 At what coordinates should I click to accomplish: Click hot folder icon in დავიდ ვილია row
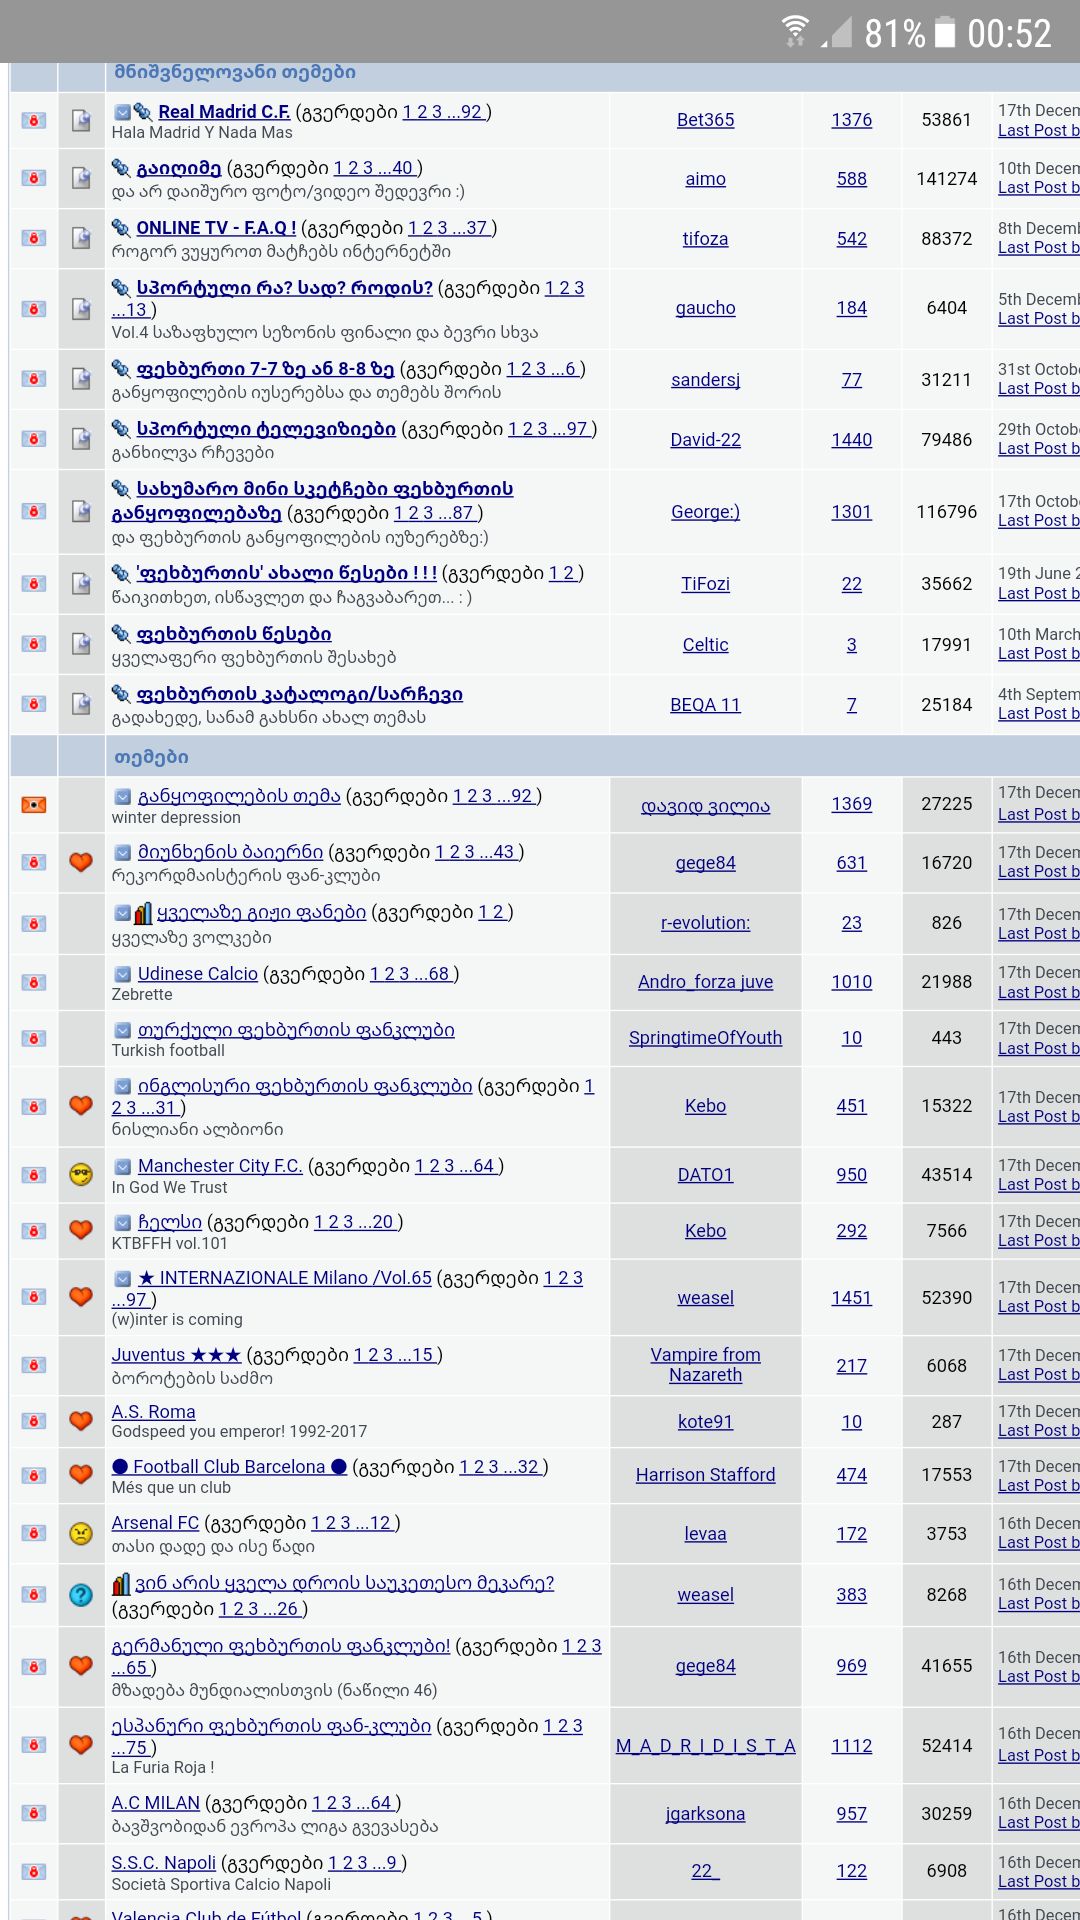(34, 805)
